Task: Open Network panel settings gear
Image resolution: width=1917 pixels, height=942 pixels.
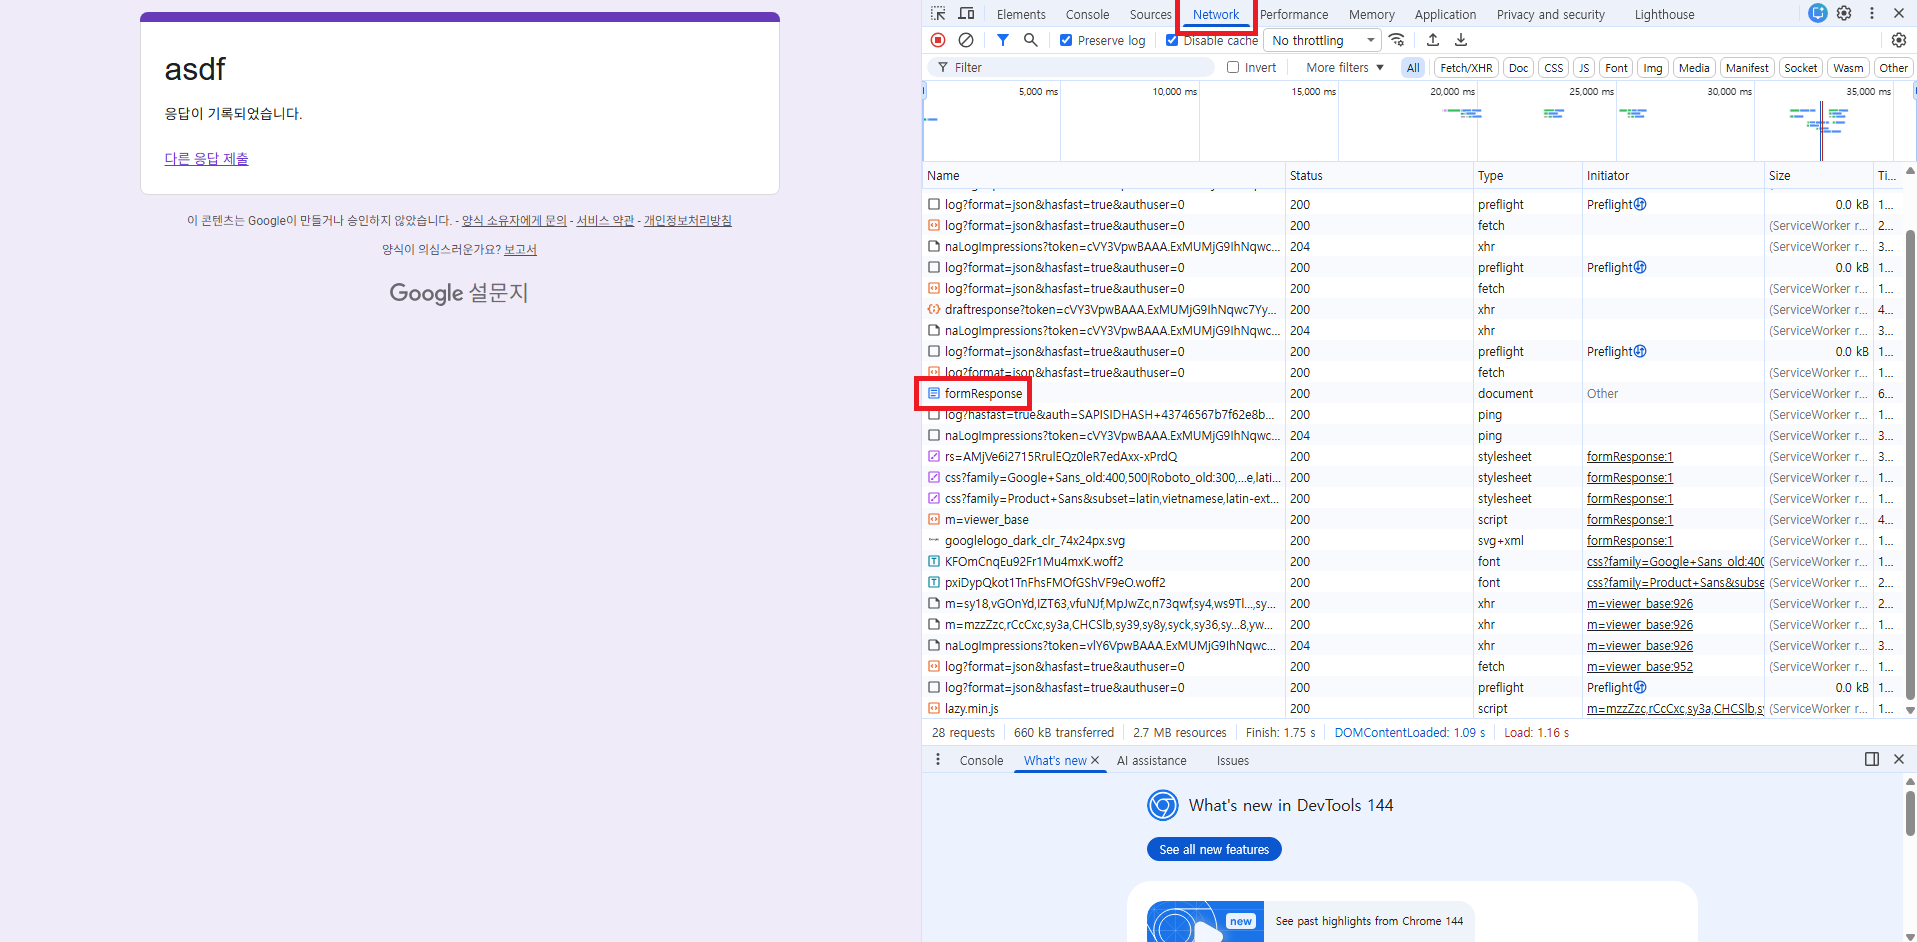Action: [x=1898, y=40]
